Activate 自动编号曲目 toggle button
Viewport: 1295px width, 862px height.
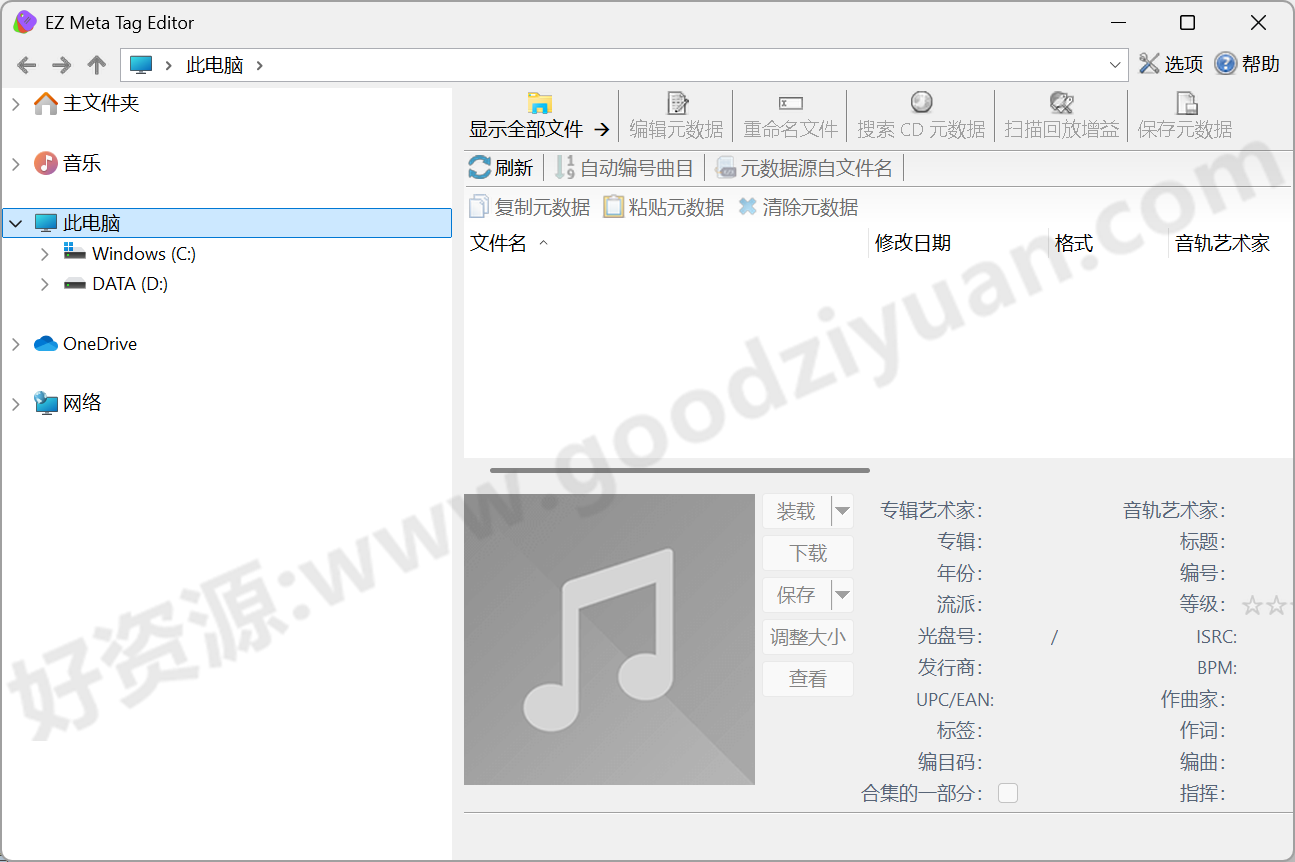(x=625, y=167)
